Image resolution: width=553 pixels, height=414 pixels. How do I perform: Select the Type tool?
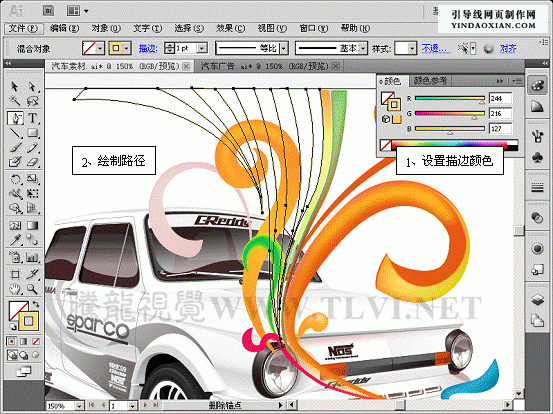(32, 118)
